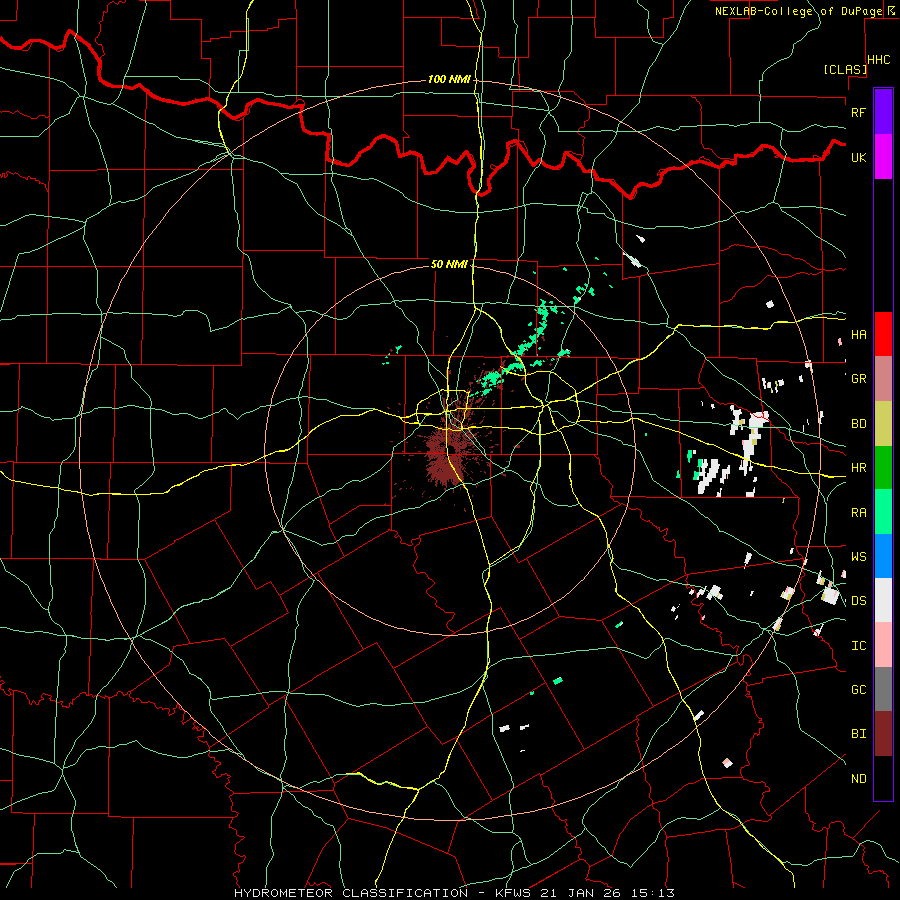Click the GC legend label
This screenshot has width=900, height=900.
(858, 689)
